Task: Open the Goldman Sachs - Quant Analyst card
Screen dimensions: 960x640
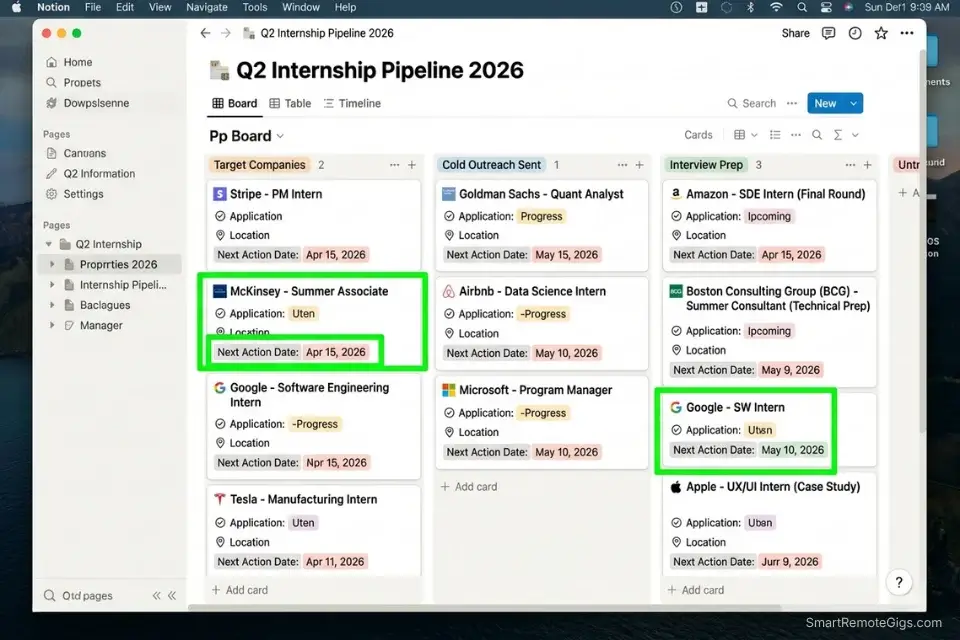Action: pos(542,226)
